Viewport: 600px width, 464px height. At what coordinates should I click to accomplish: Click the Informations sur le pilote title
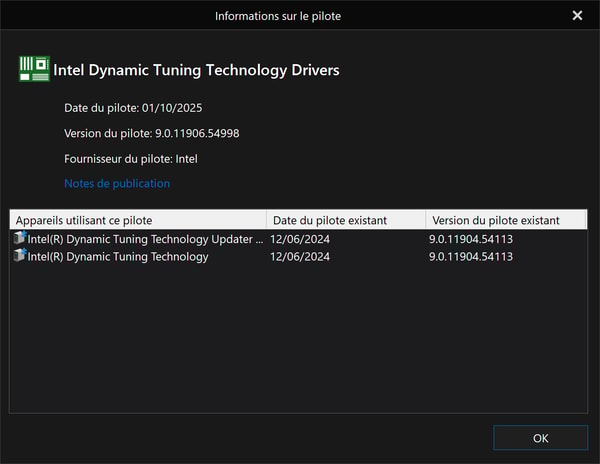point(278,16)
